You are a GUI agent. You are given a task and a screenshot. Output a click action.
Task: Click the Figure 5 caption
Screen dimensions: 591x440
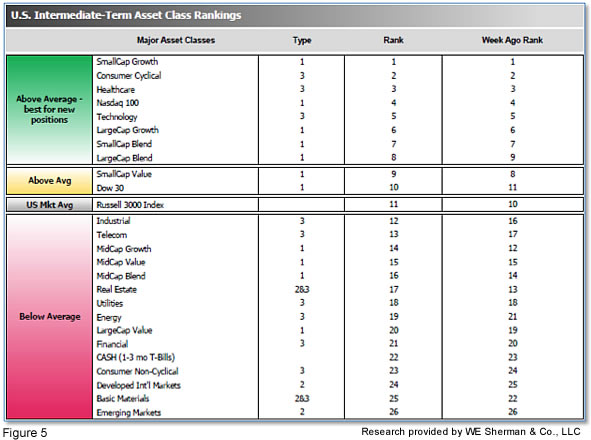click(x=25, y=432)
